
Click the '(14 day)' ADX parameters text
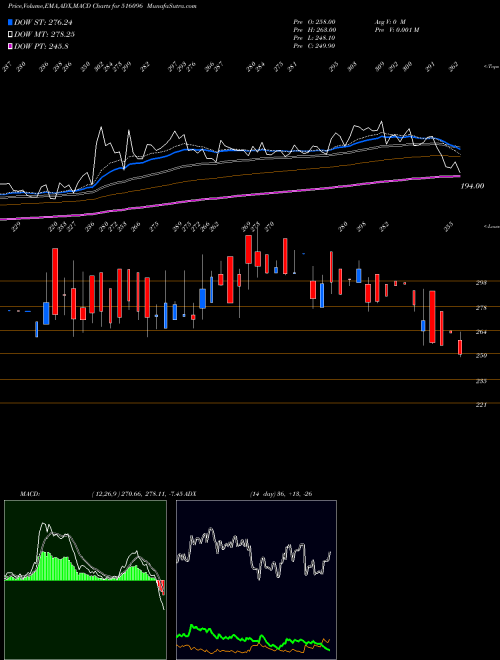262,494
